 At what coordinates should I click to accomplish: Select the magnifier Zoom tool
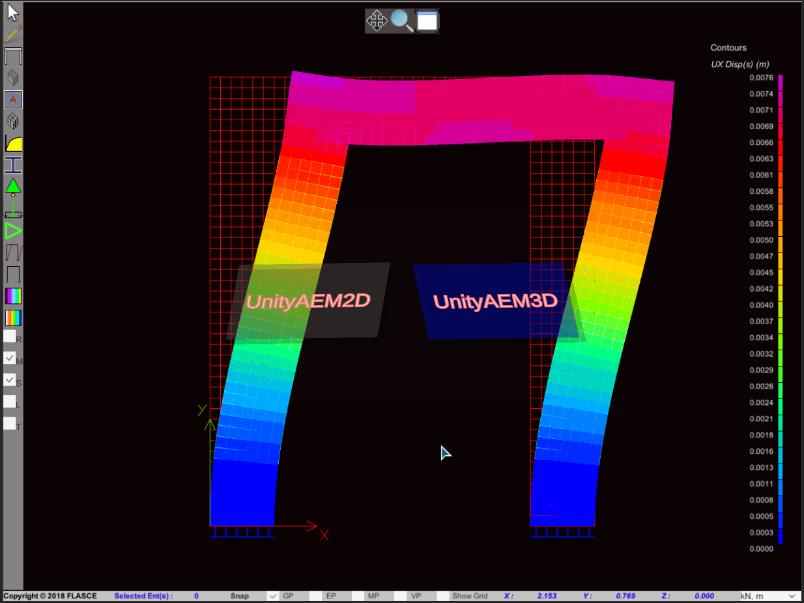pyautogui.click(x=402, y=20)
